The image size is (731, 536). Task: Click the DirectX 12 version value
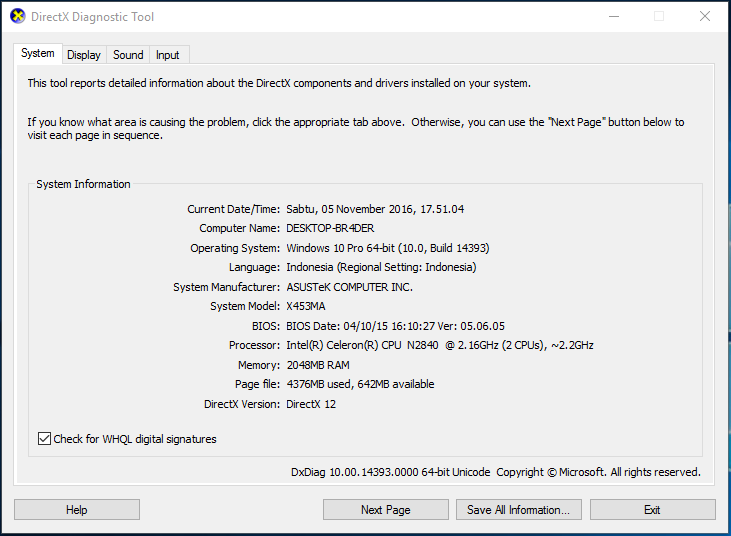click(x=311, y=404)
